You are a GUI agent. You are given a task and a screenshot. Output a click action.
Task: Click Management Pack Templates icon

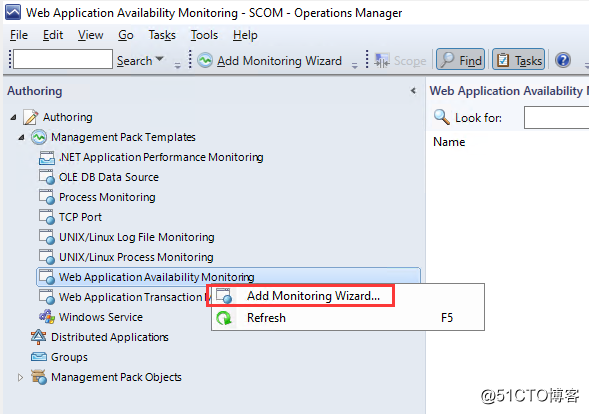click(39, 137)
